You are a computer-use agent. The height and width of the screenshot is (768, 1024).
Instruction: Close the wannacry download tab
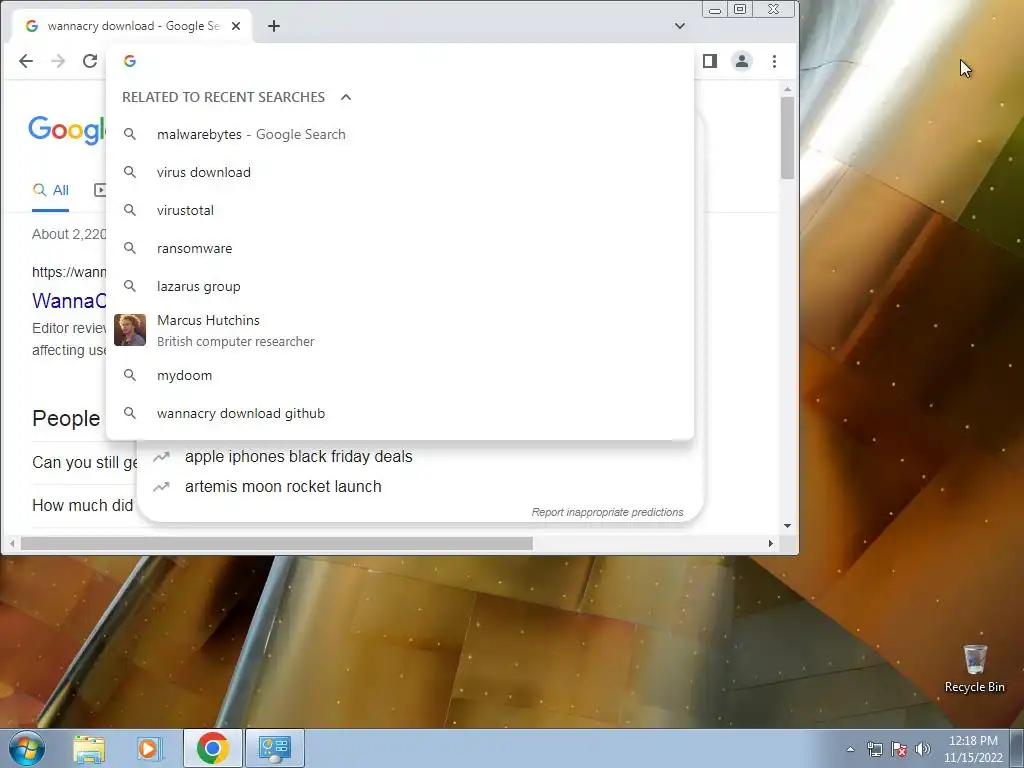tap(236, 26)
